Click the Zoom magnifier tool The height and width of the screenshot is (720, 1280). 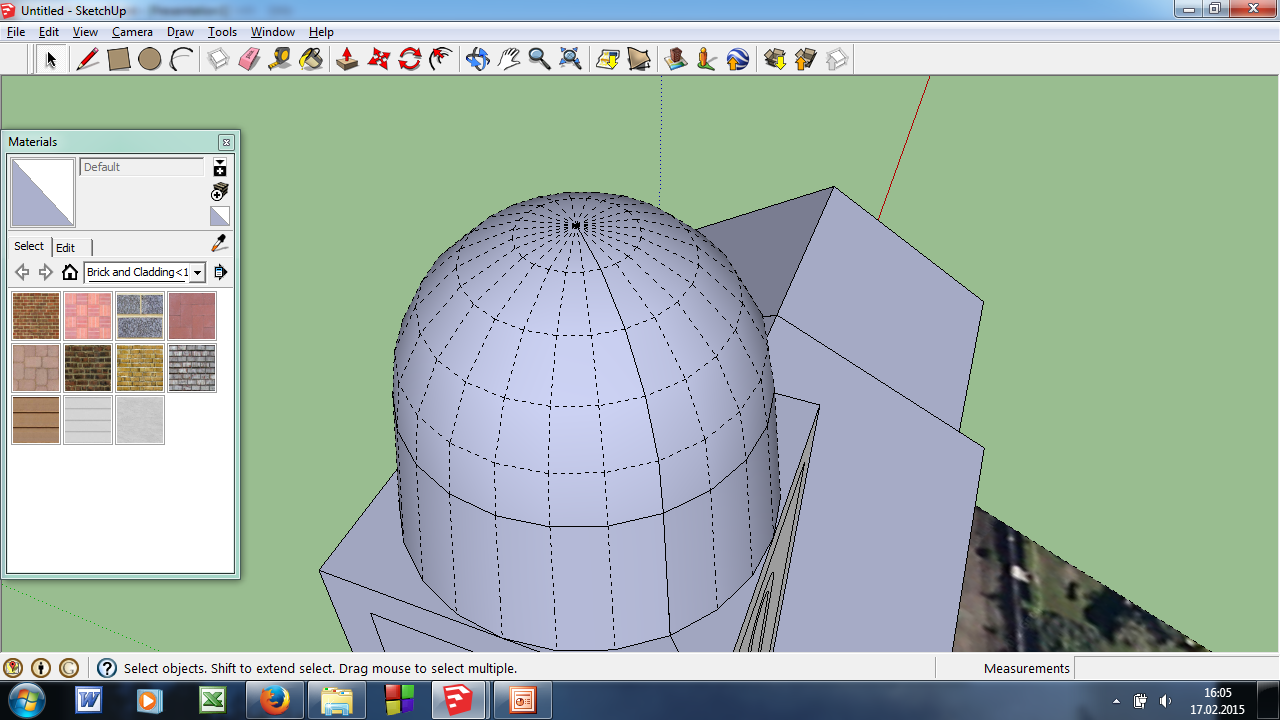pyautogui.click(x=539, y=60)
